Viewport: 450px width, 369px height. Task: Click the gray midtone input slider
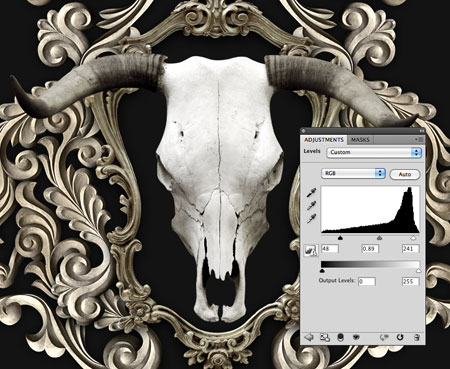tap(379, 238)
